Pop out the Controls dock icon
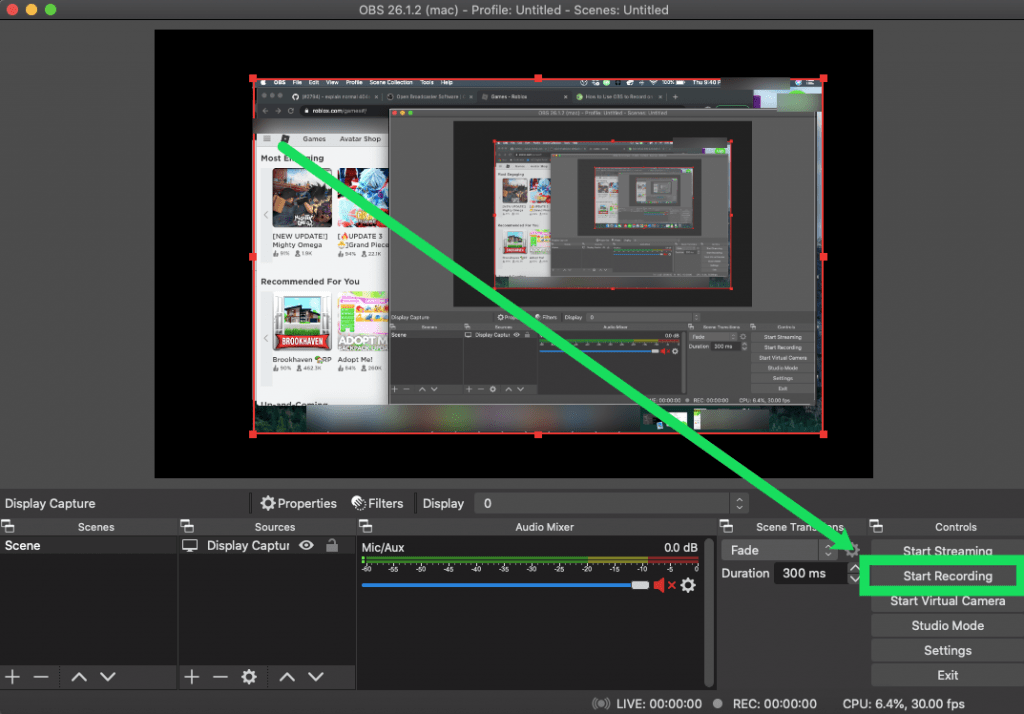Image resolution: width=1024 pixels, height=714 pixels. (876, 526)
